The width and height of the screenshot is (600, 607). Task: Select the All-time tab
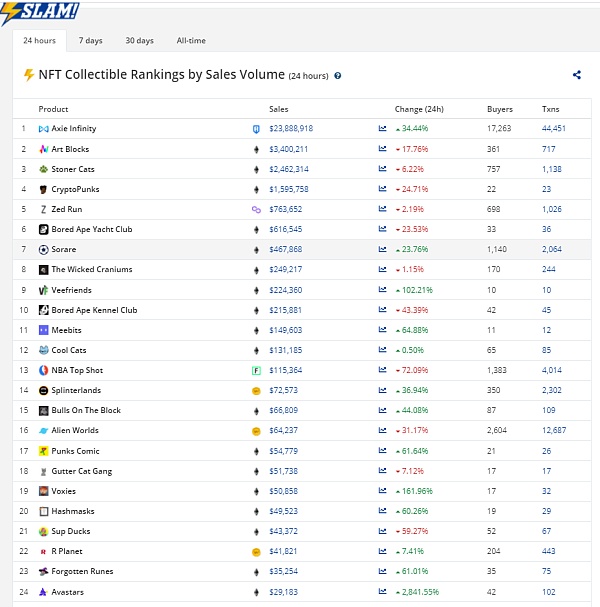[191, 40]
